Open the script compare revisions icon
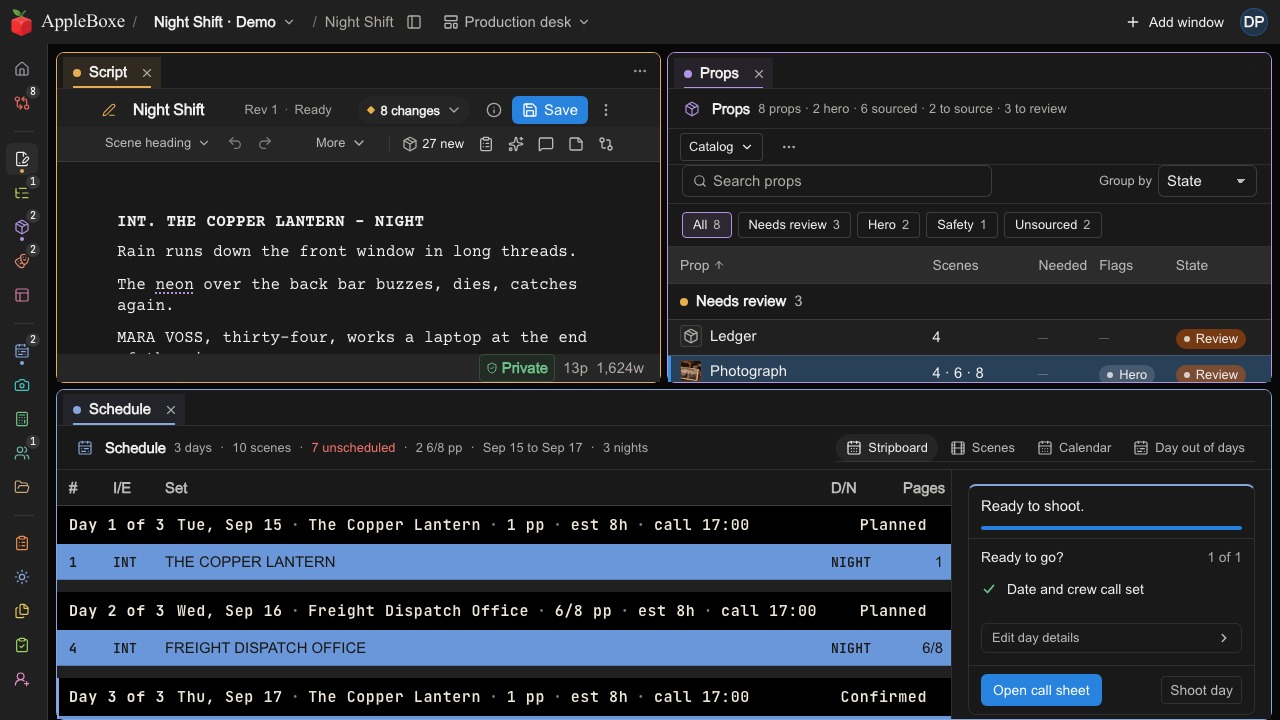 [x=606, y=144]
